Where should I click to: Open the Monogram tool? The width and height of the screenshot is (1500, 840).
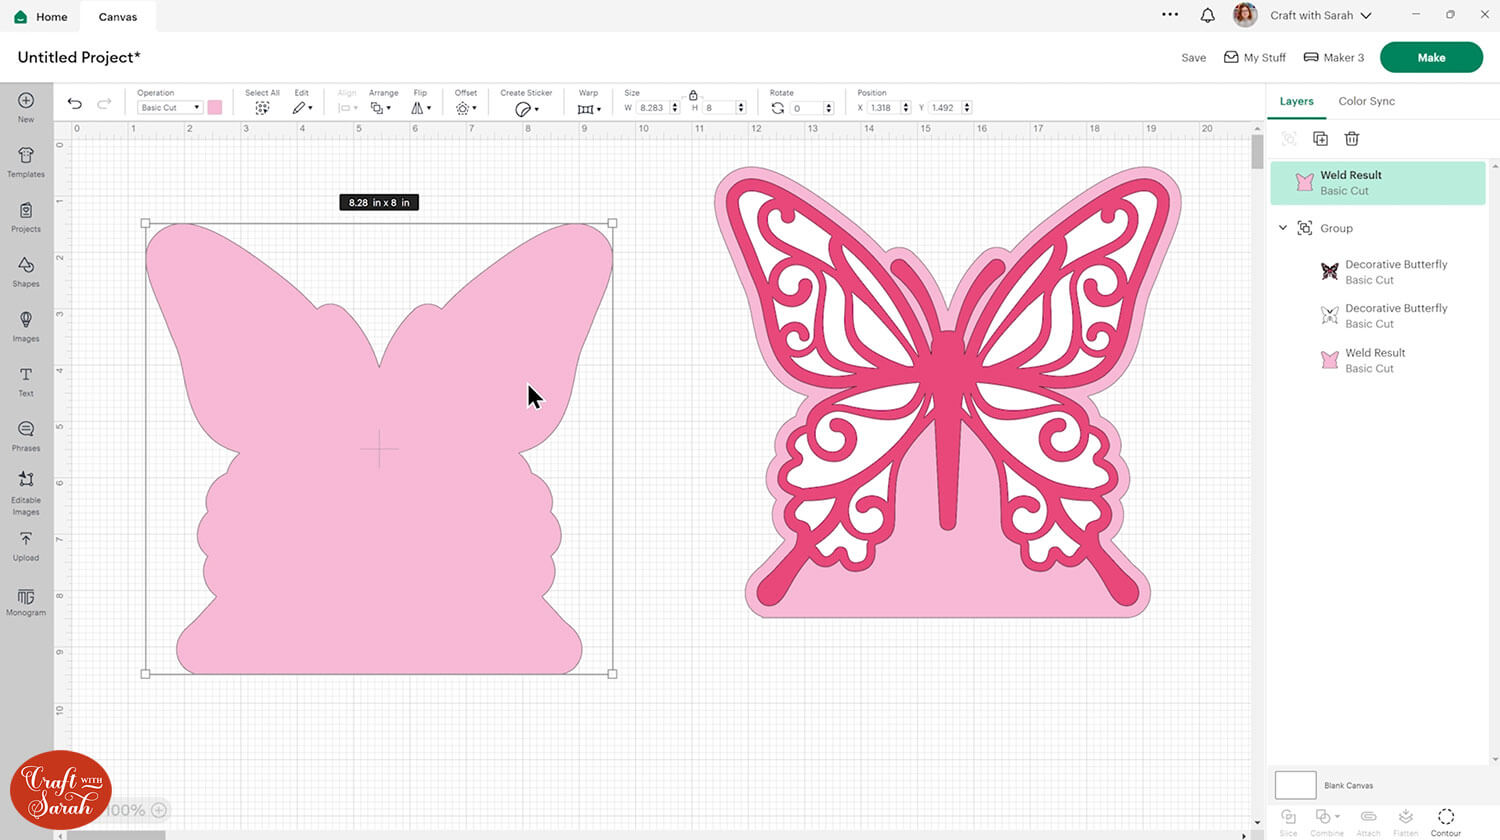coord(26,601)
